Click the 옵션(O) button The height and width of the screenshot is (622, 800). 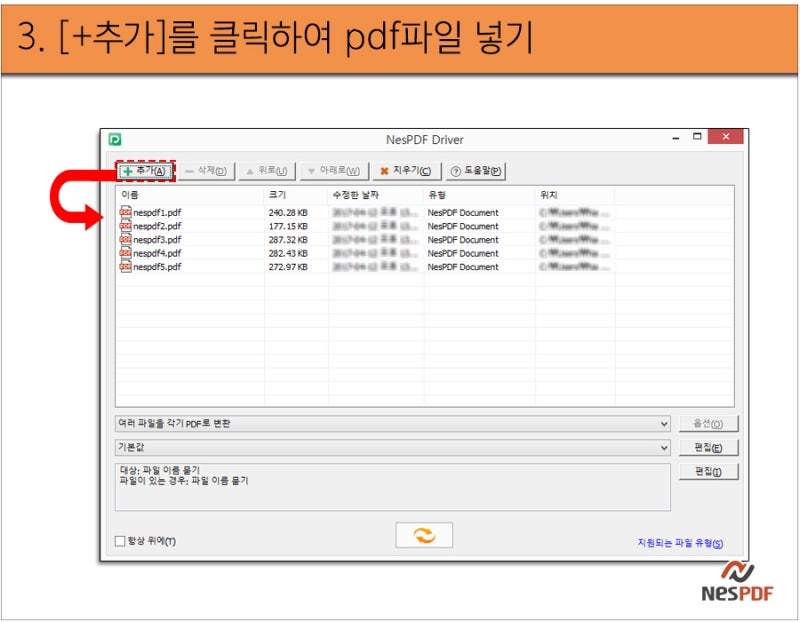click(708, 424)
